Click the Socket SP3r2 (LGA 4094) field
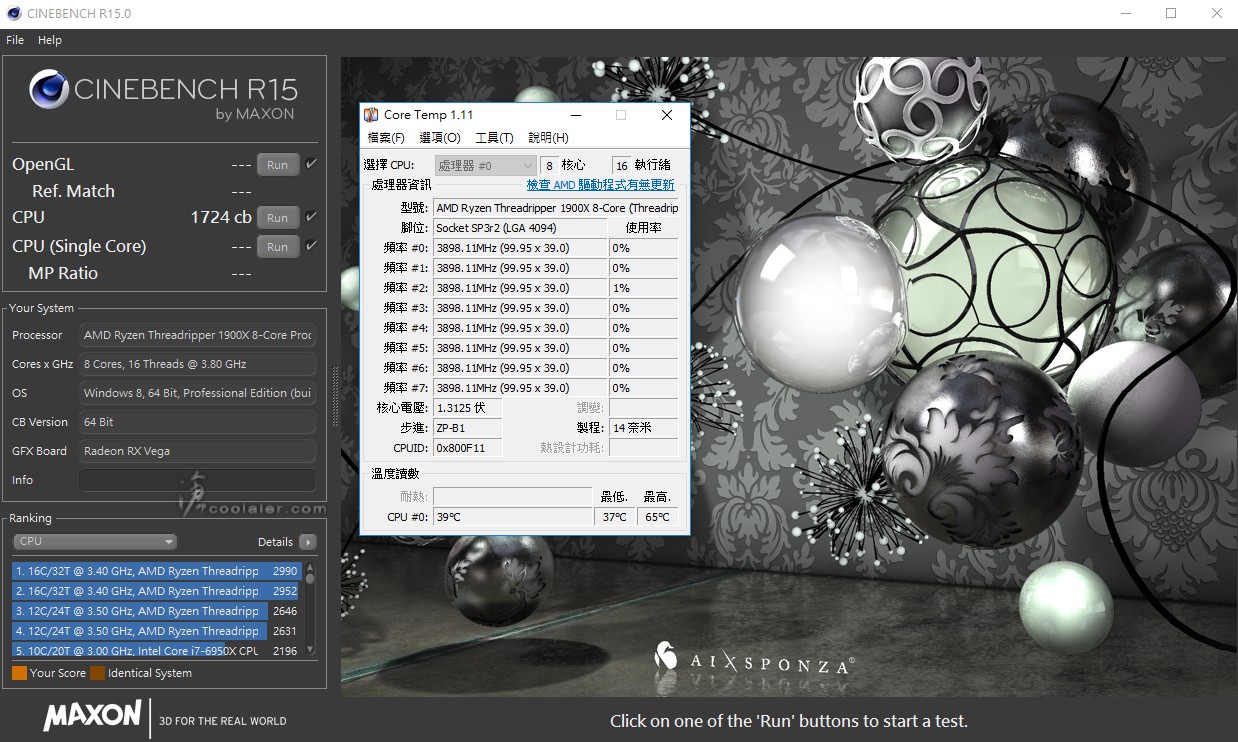The height and width of the screenshot is (742, 1238). pos(520,228)
